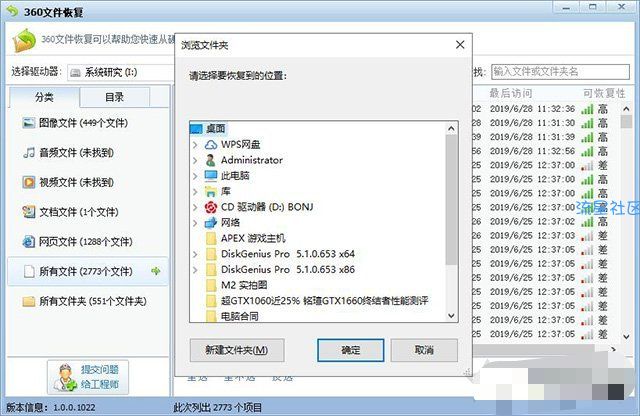Switch to the 分类 tab

pyautogui.click(x=44, y=97)
